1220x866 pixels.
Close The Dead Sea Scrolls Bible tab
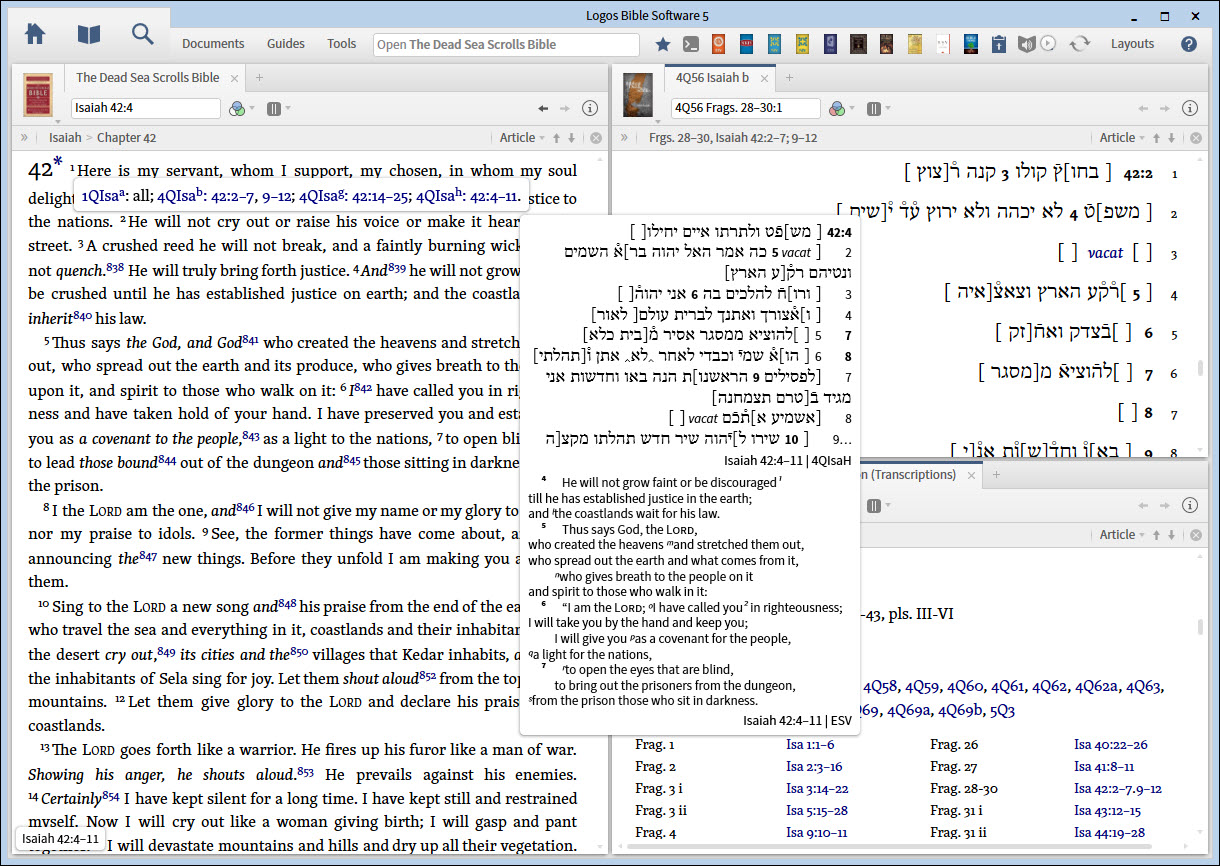(x=234, y=78)
